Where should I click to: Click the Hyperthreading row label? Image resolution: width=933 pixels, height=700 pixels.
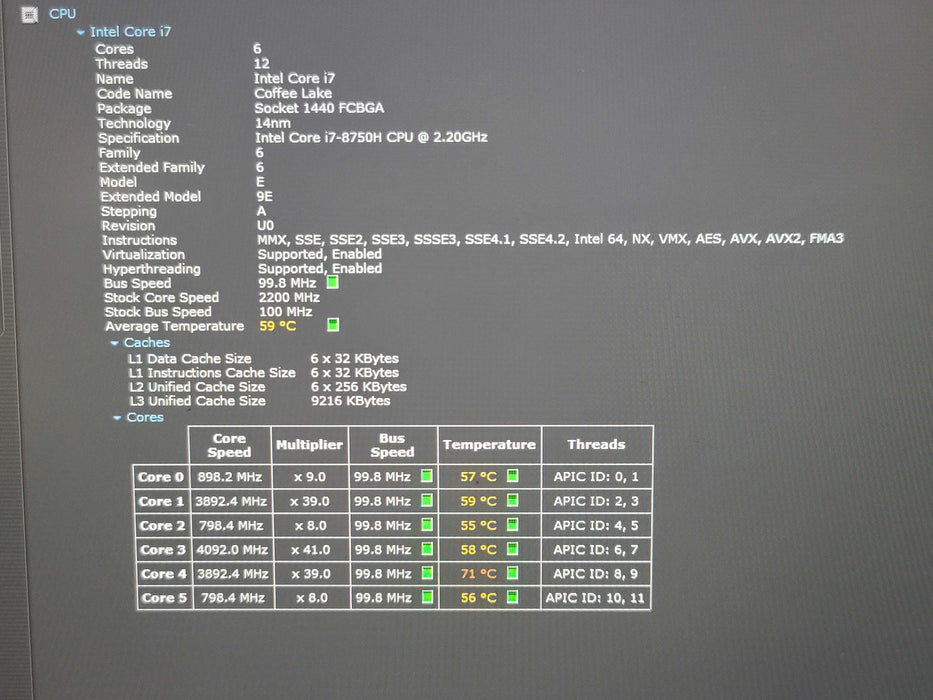click(x=152, y=269)
